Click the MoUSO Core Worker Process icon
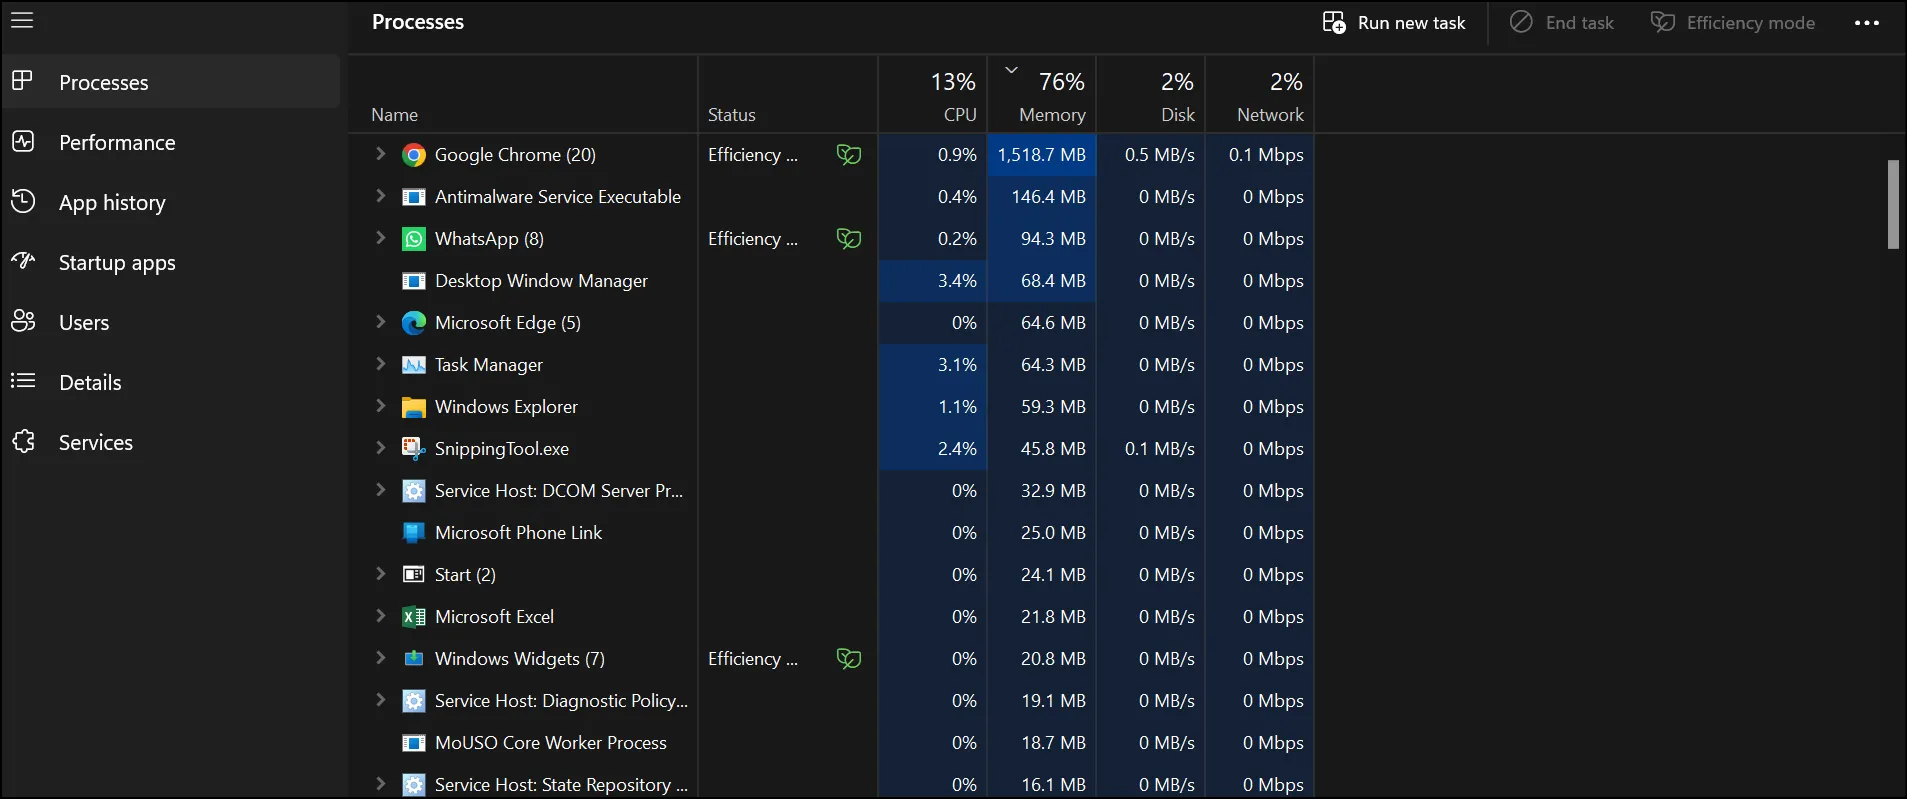 coord(413,743)
